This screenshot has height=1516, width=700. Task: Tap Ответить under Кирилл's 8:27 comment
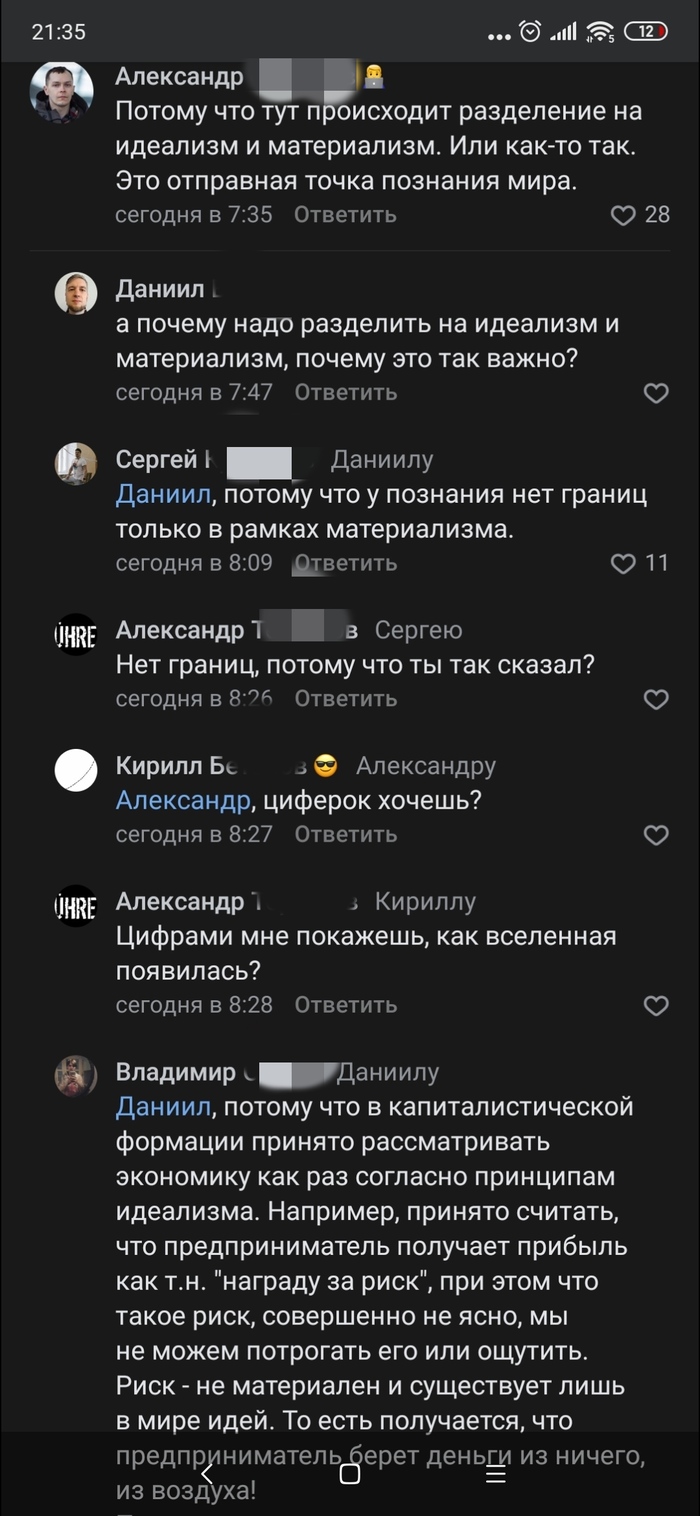coord(345,835)
